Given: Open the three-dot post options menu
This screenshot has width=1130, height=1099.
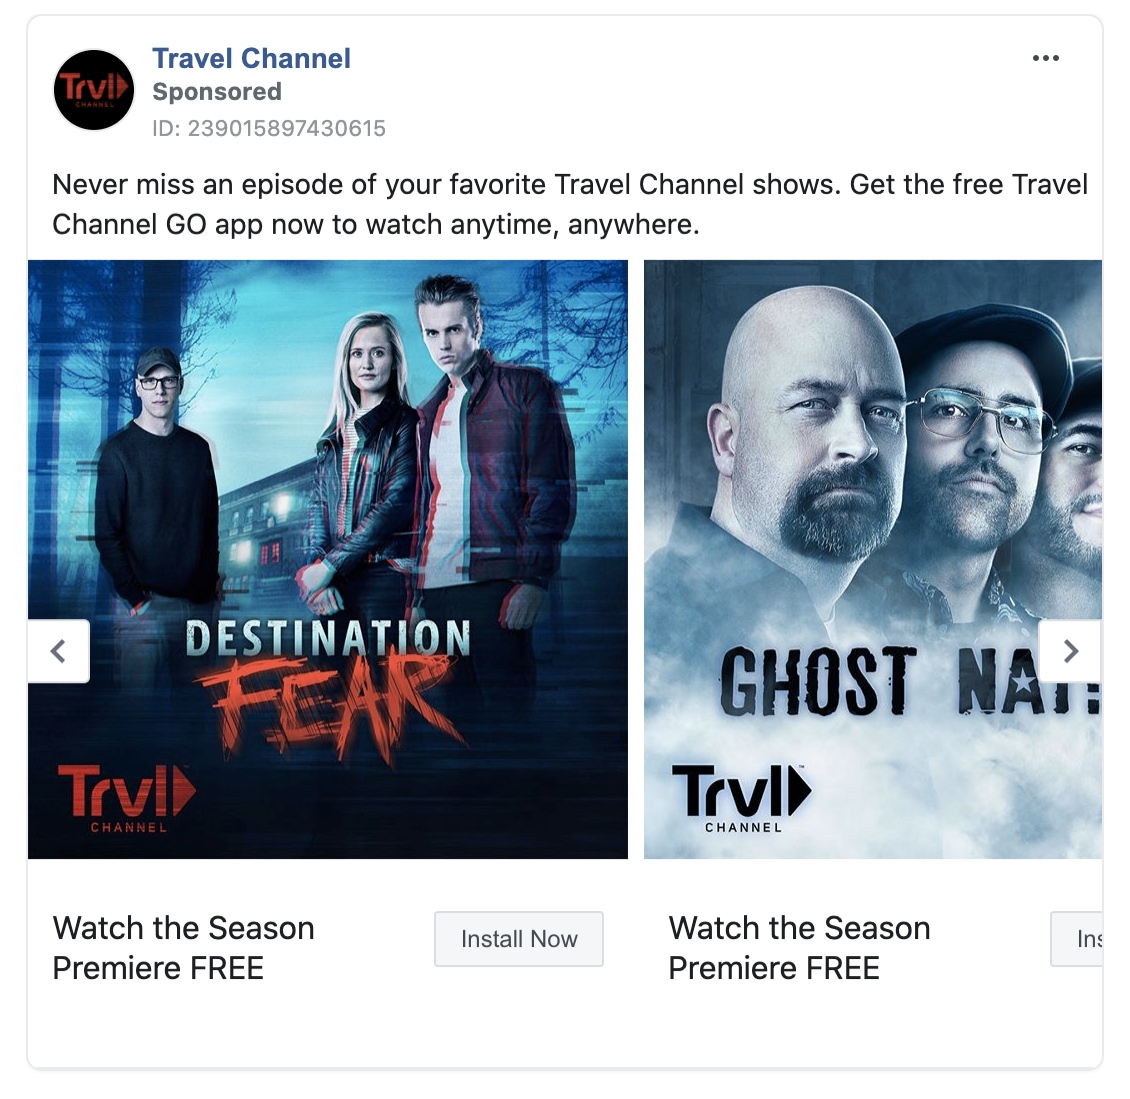Looking at the screenshot, I should [1045, 58].
